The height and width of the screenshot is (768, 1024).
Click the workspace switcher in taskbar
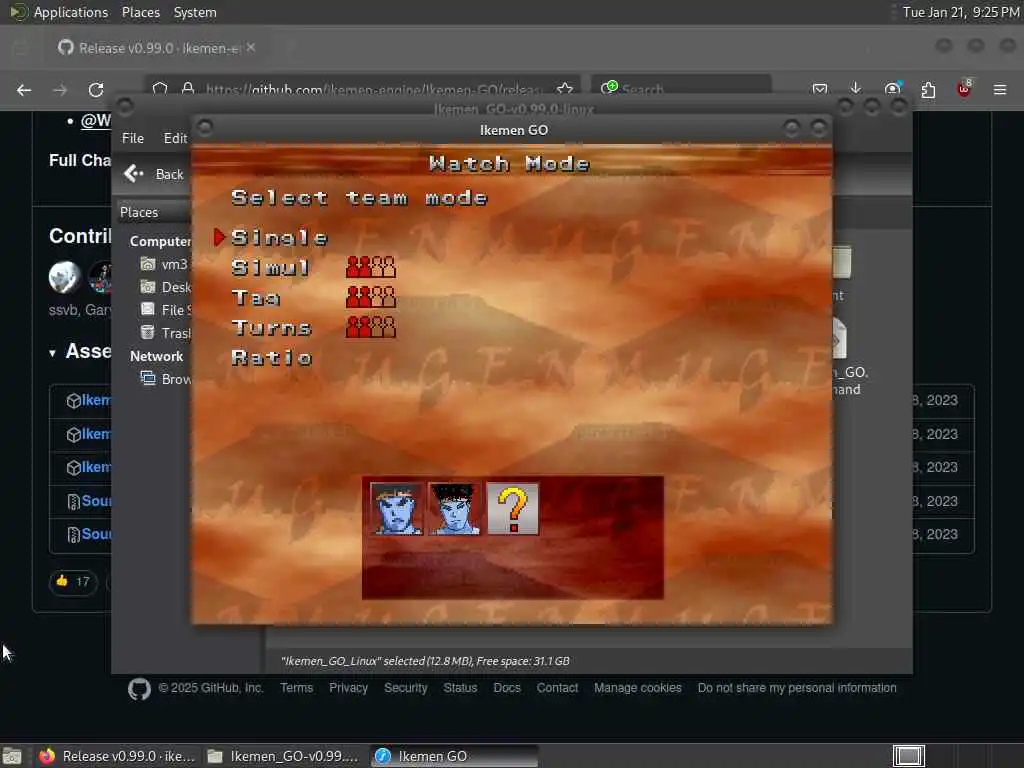(x=908, y=756)
